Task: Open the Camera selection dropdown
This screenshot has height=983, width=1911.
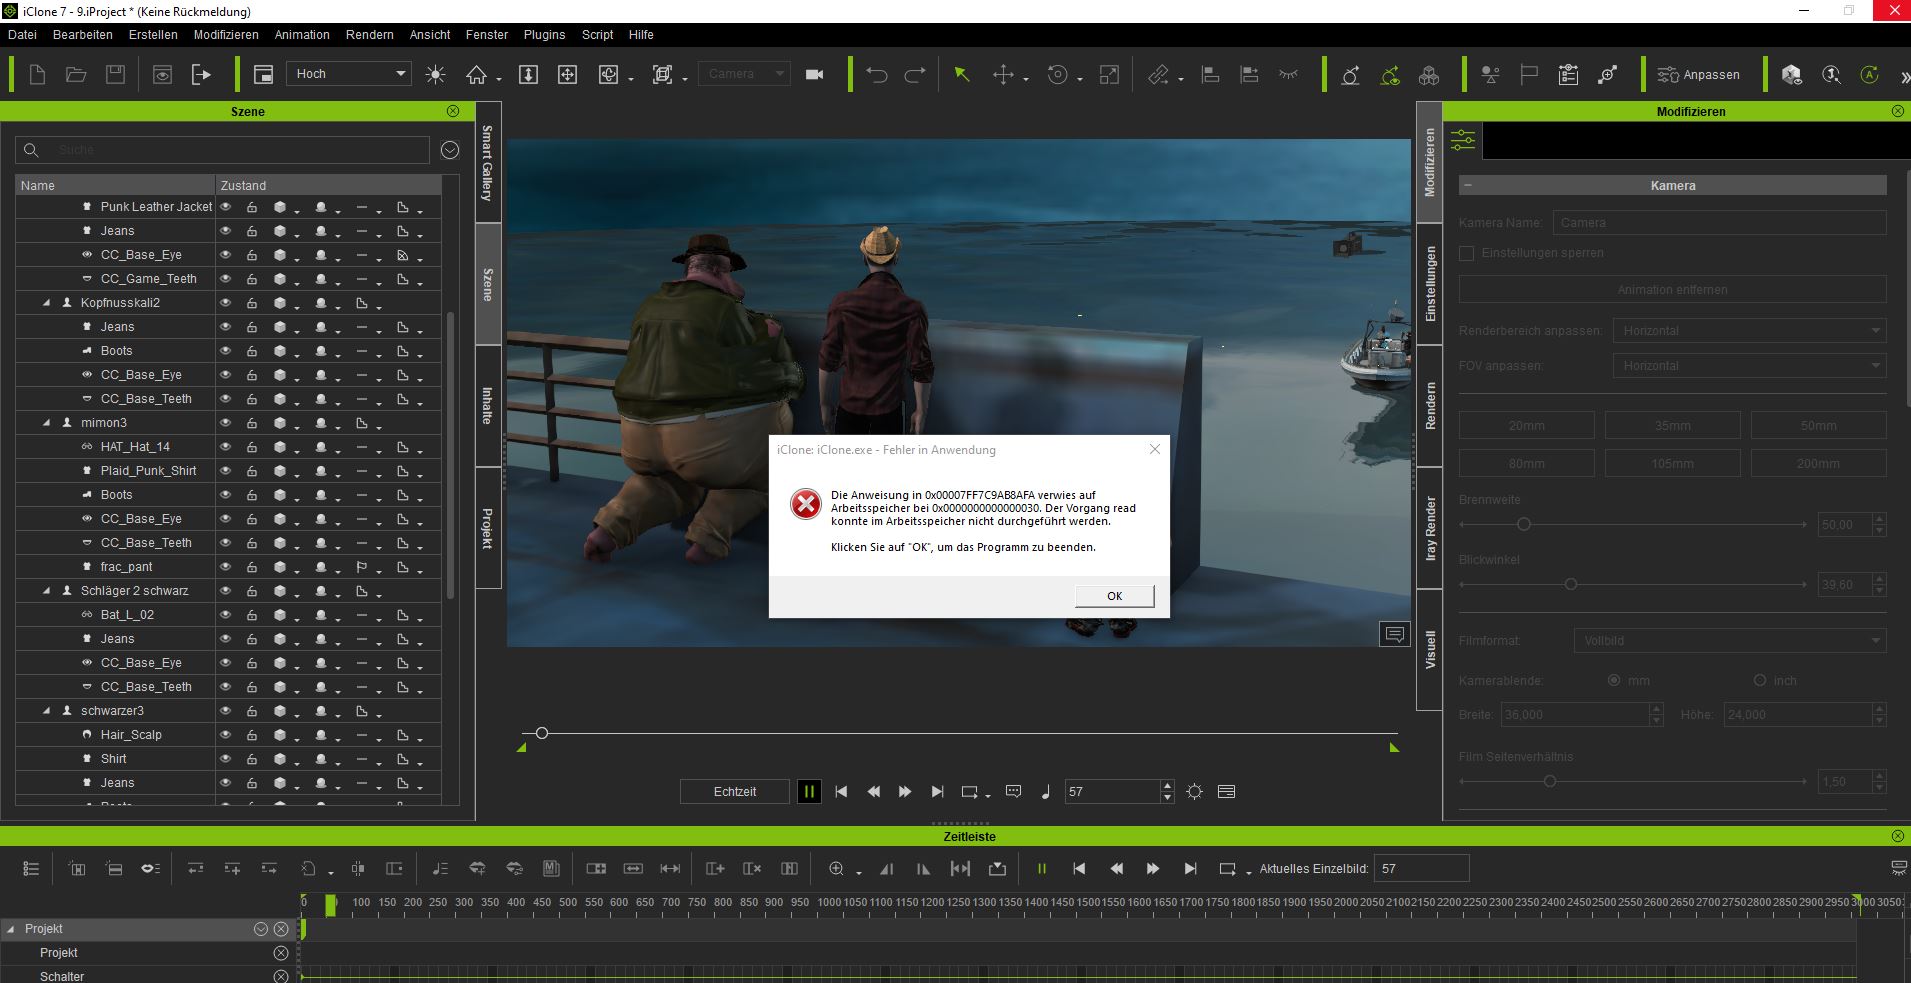Action: click(x=745, y=73)
